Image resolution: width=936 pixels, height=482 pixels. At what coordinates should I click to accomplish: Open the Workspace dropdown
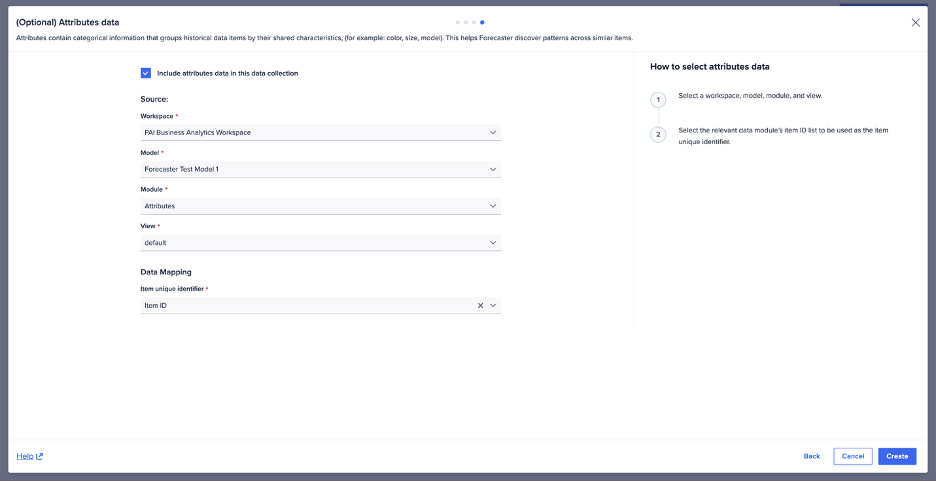[320, 132]
